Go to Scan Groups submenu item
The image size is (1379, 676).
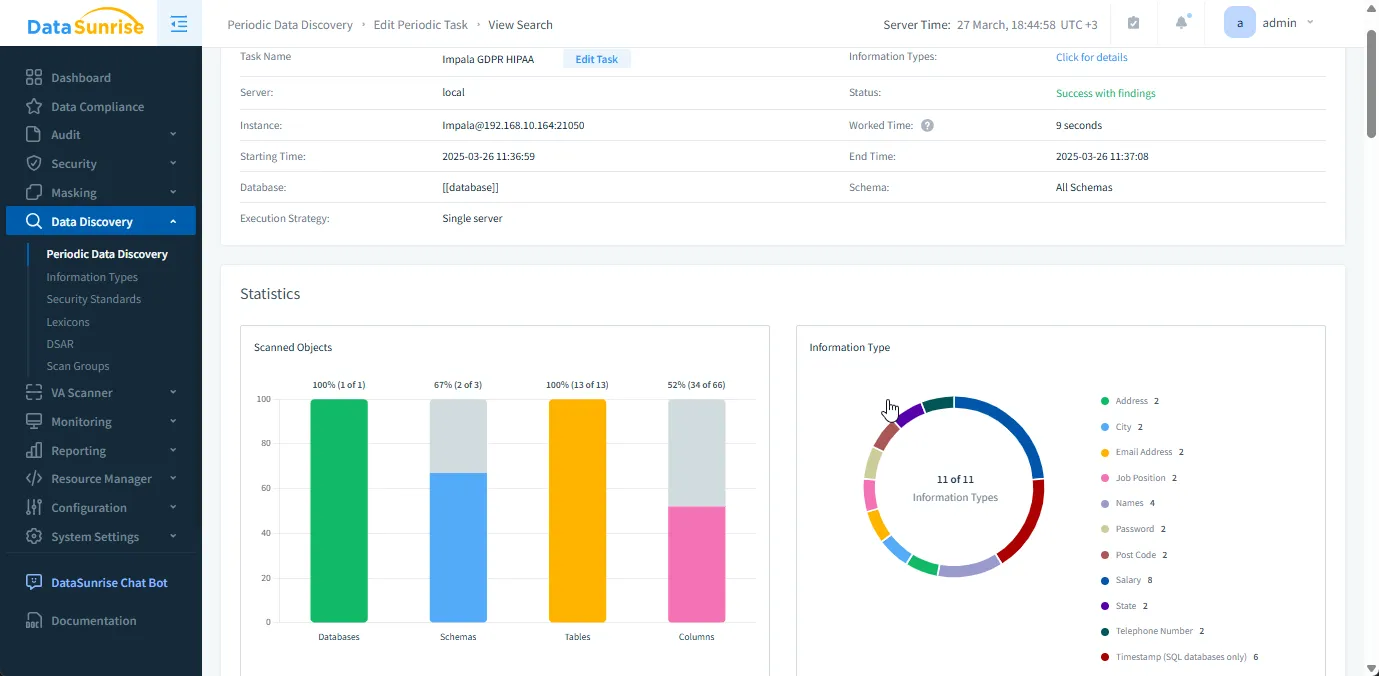click(78, 366)
